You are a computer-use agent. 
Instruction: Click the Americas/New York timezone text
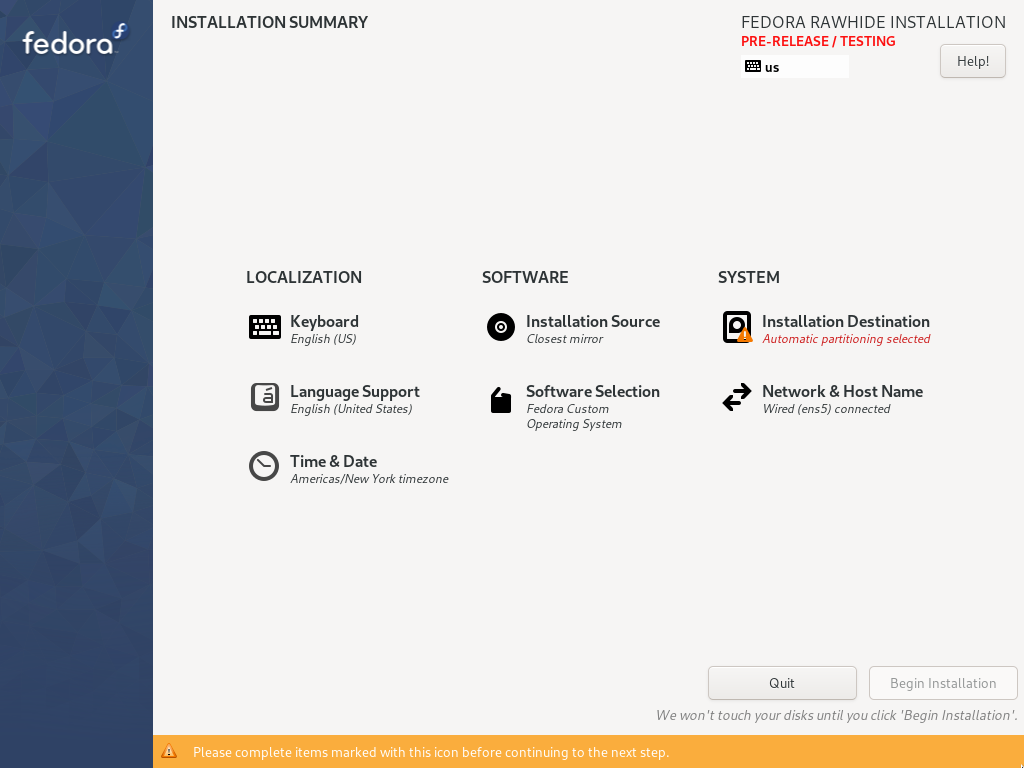click(x=369, y=479)
